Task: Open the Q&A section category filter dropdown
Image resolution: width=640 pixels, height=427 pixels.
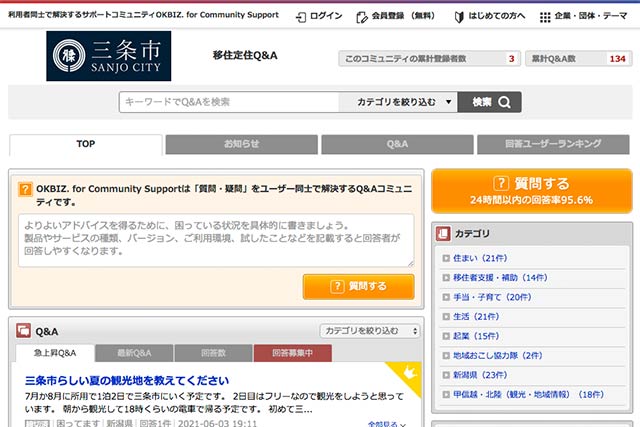Action: [x=370, y=331]
